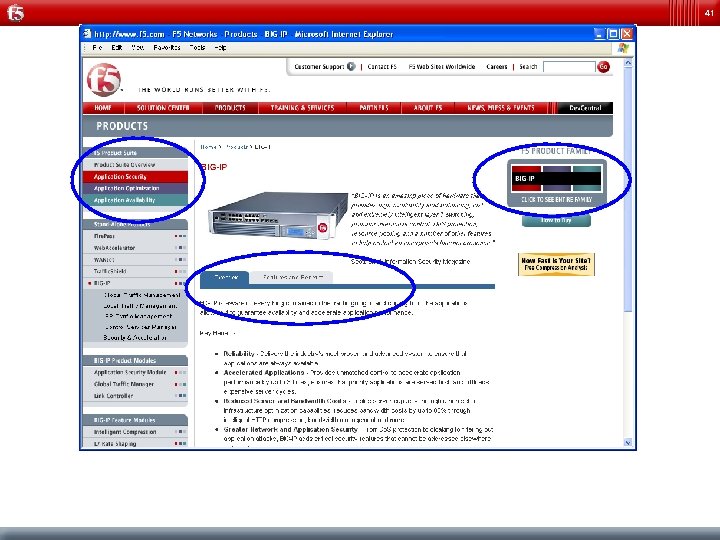Open the Favorites menu
Screen dimensions: 720x540
coord(167,47)
